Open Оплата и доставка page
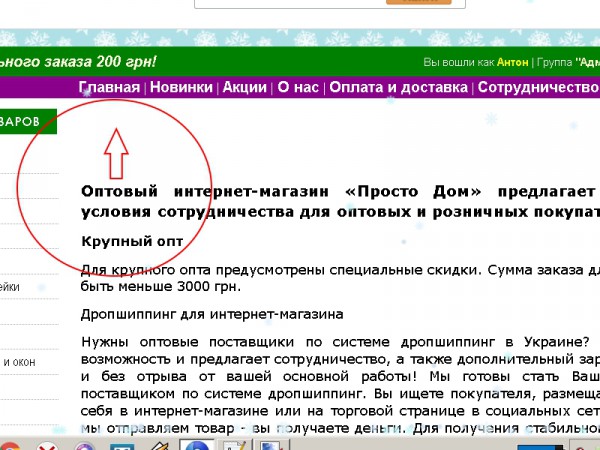The image size is (600, 450). click(x=398, y=87)
